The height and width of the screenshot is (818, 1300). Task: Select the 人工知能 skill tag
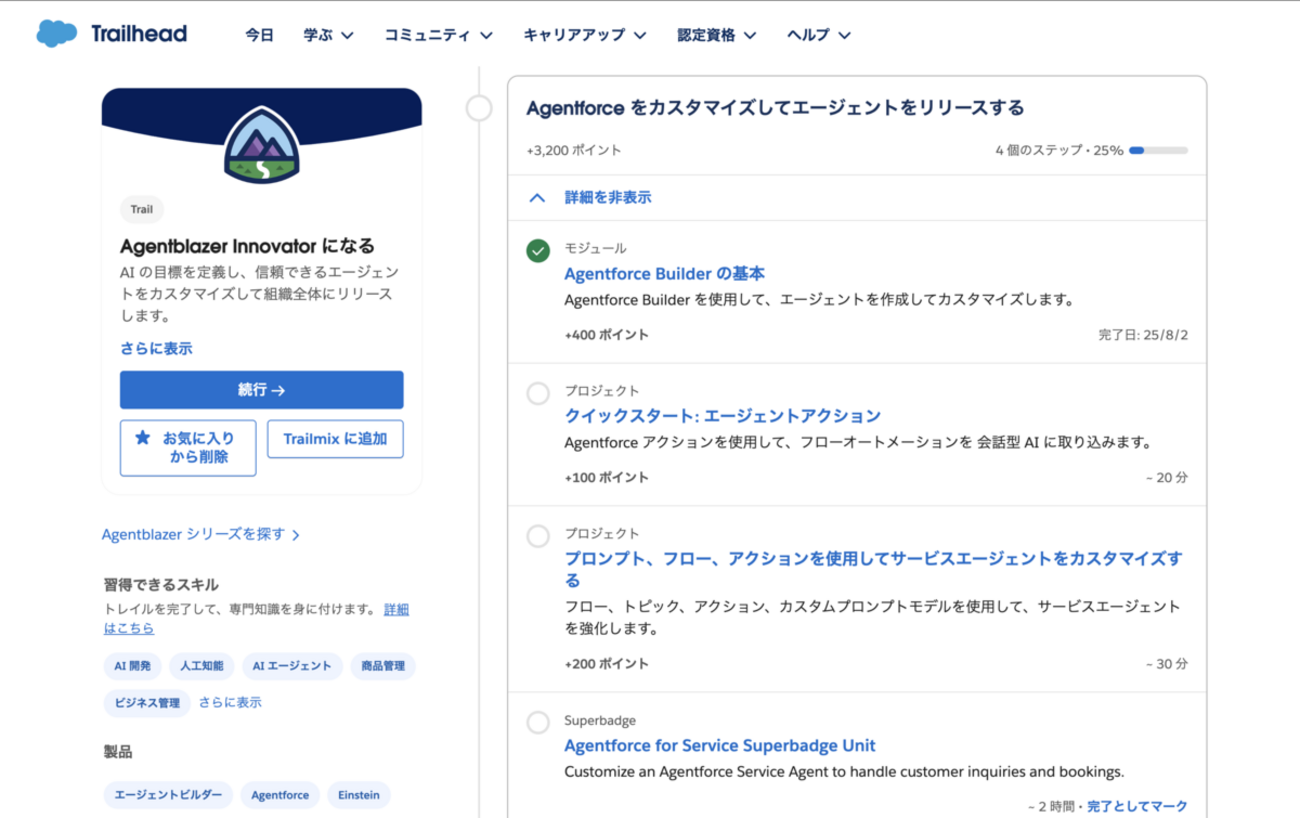(x=202, y=666)
